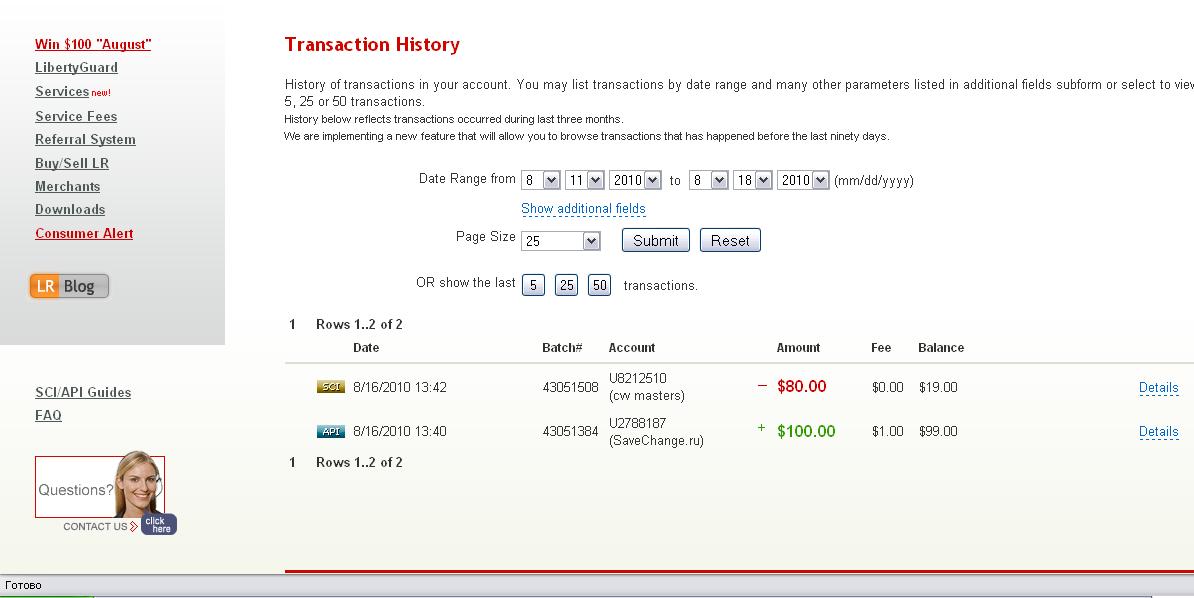View Details for the SaveChange.ru transaction

tap(1158, 432)
